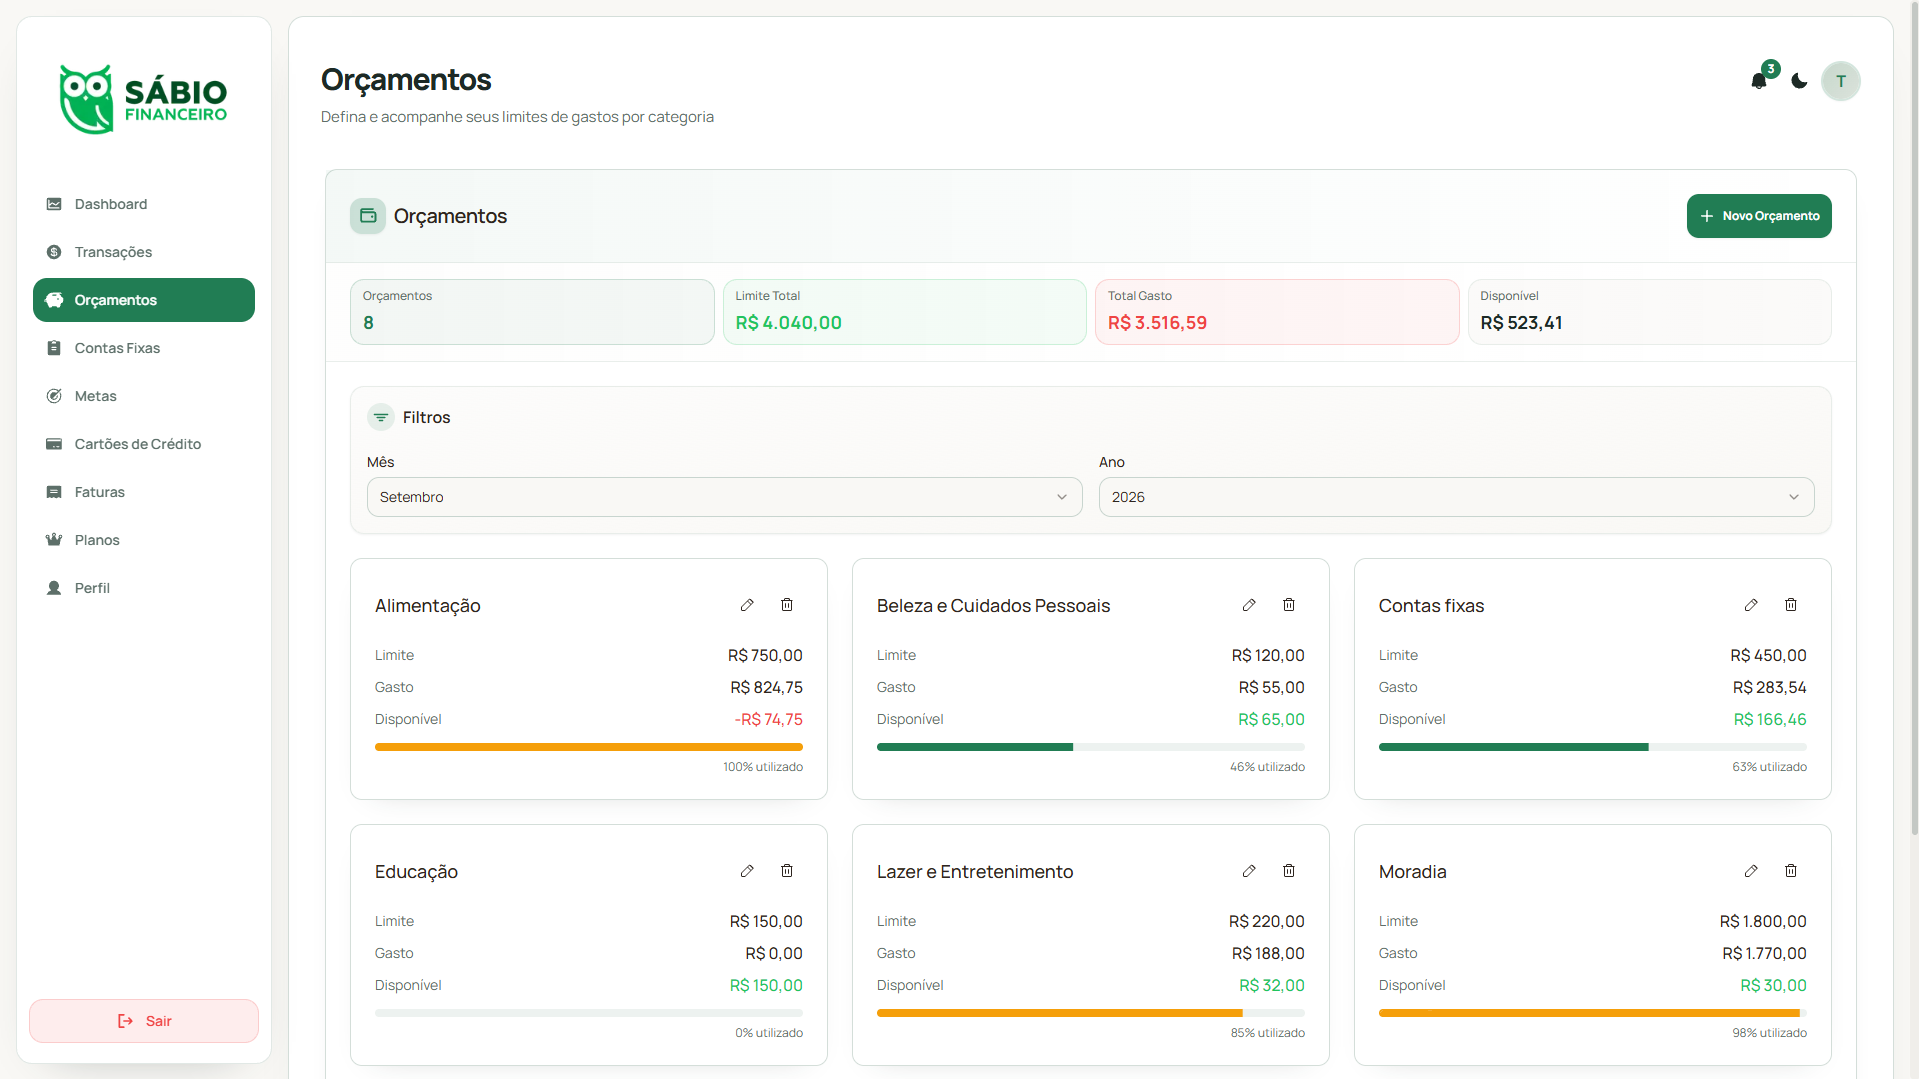Go to Planos in the sidebar
This screenshot has width=1919, height=1079.
(x=144, y=540)
